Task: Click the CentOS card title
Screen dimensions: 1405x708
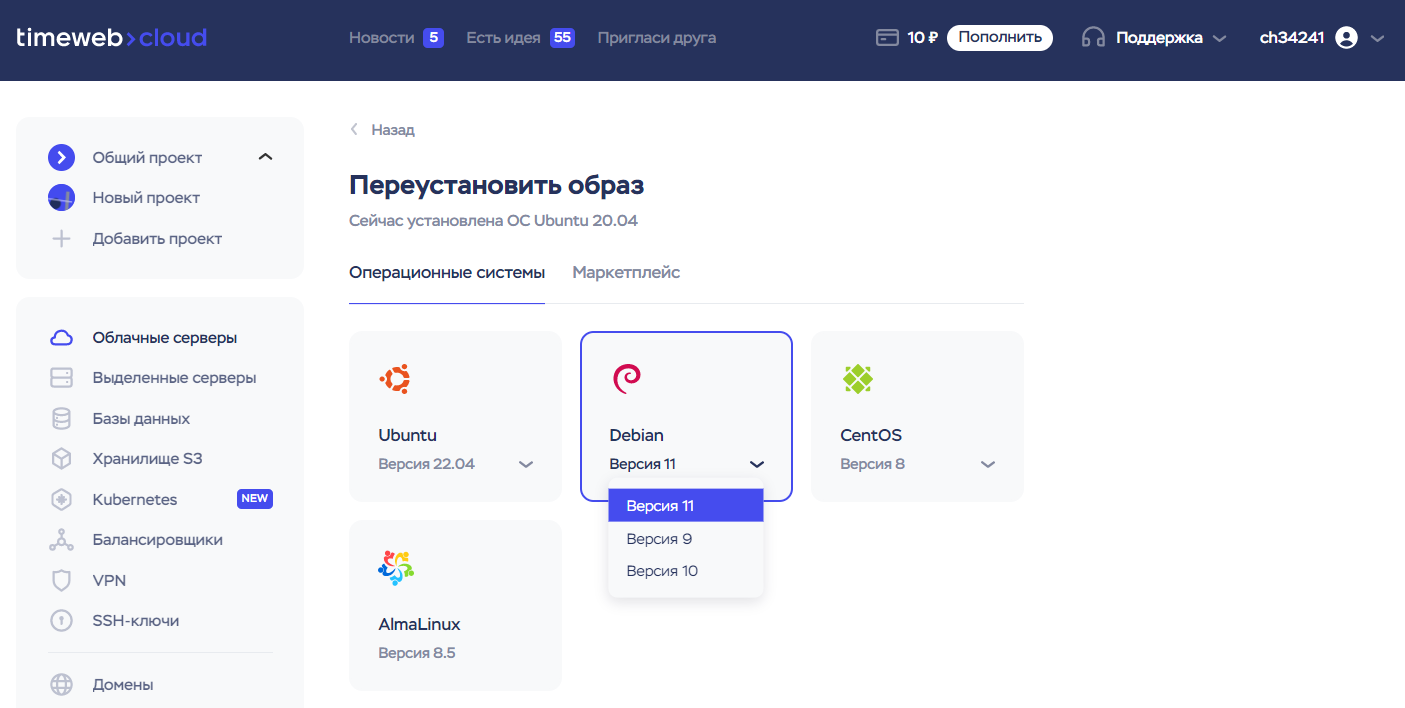Action: (x=871, y=435)
